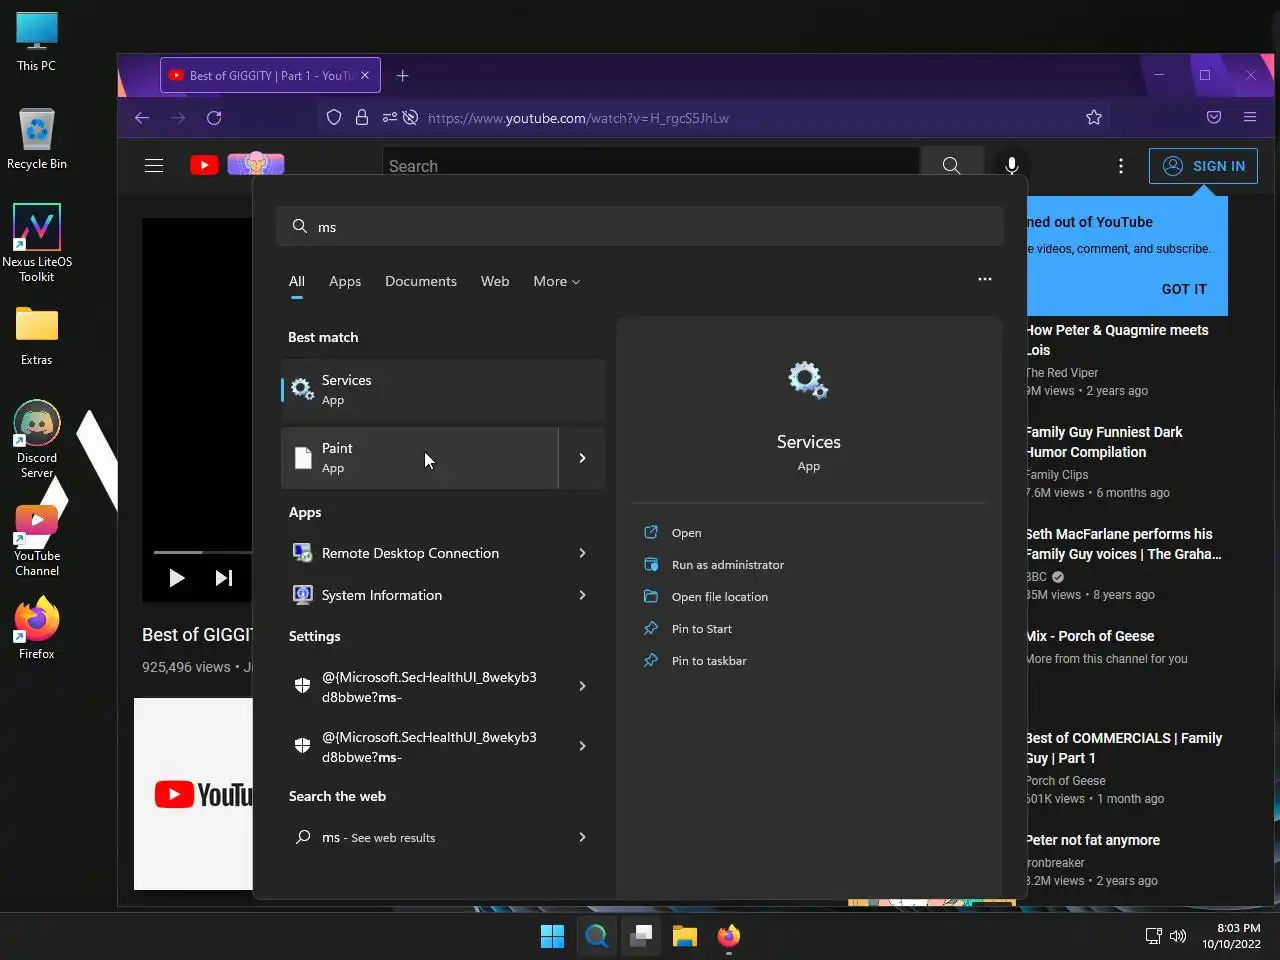Select the Paint app result
1280x960 pixels.
(x=419, y=458)
